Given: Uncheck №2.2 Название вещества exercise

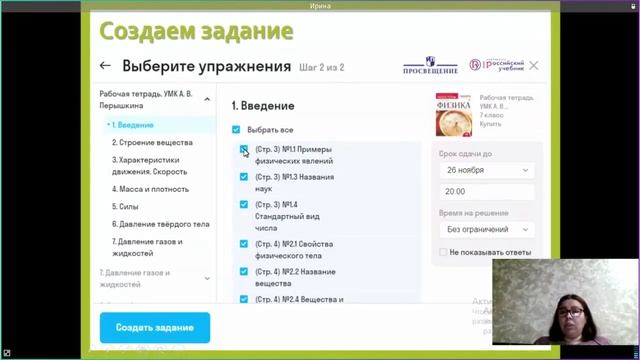Looking at the screenshot, I should click(x=244, y=271).
